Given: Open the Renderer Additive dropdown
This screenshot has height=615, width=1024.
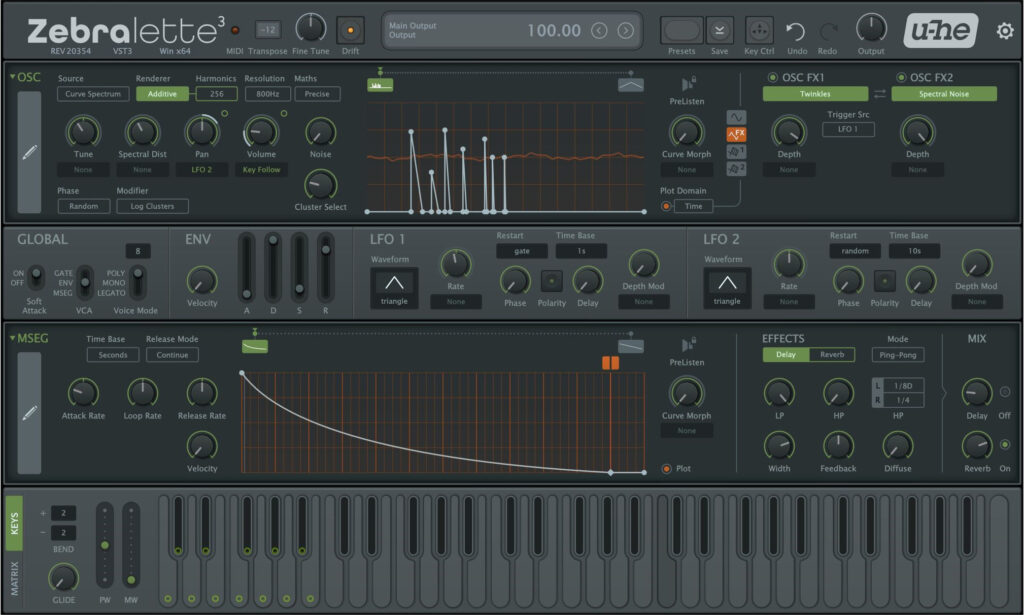Looking at the screenshot, I should [x=160, y=94].
